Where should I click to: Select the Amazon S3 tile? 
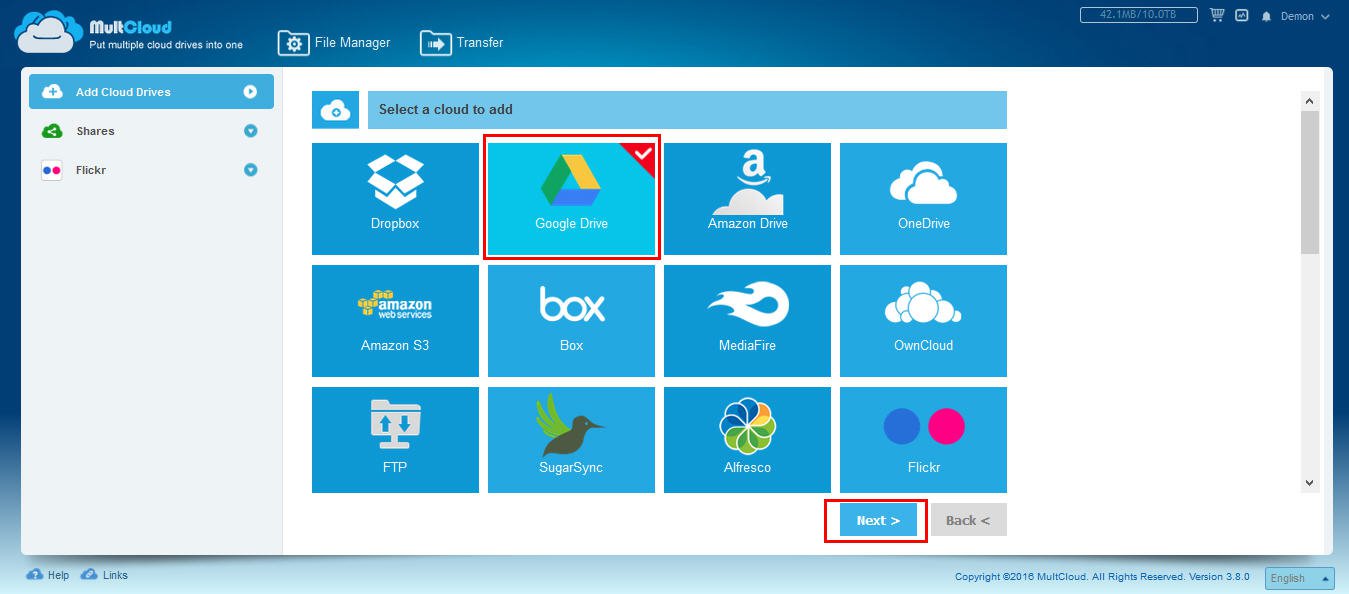tap(395, 321)
